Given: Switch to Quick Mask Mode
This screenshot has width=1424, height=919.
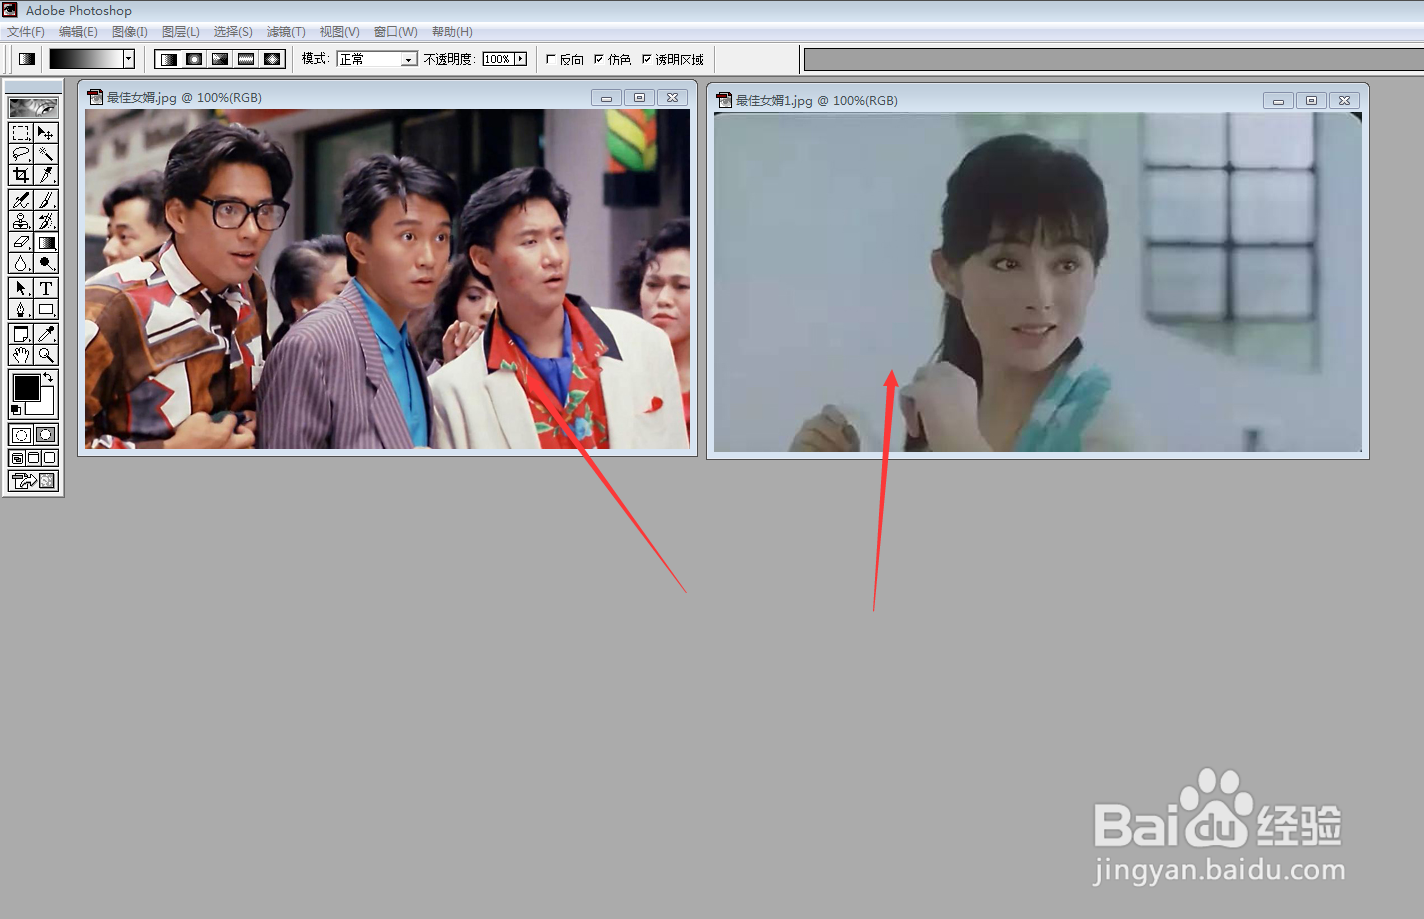Looking at the screenshot, I should (x=46, y=435).
